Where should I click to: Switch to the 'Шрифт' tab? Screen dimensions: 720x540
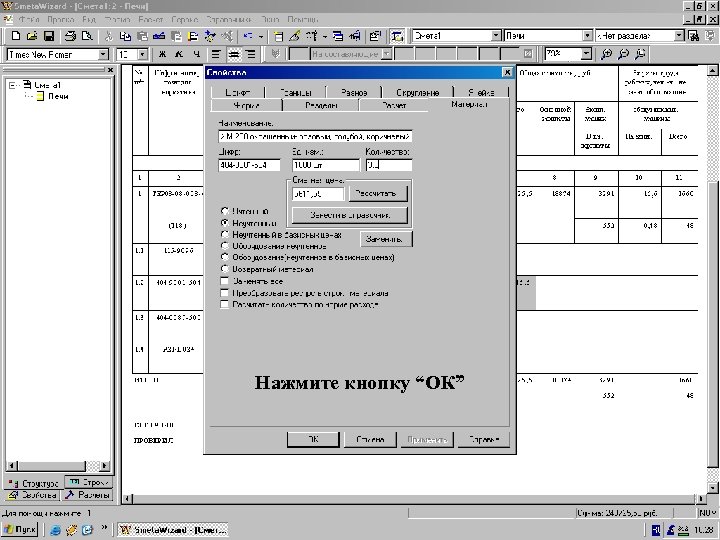(x=237, y=91)
